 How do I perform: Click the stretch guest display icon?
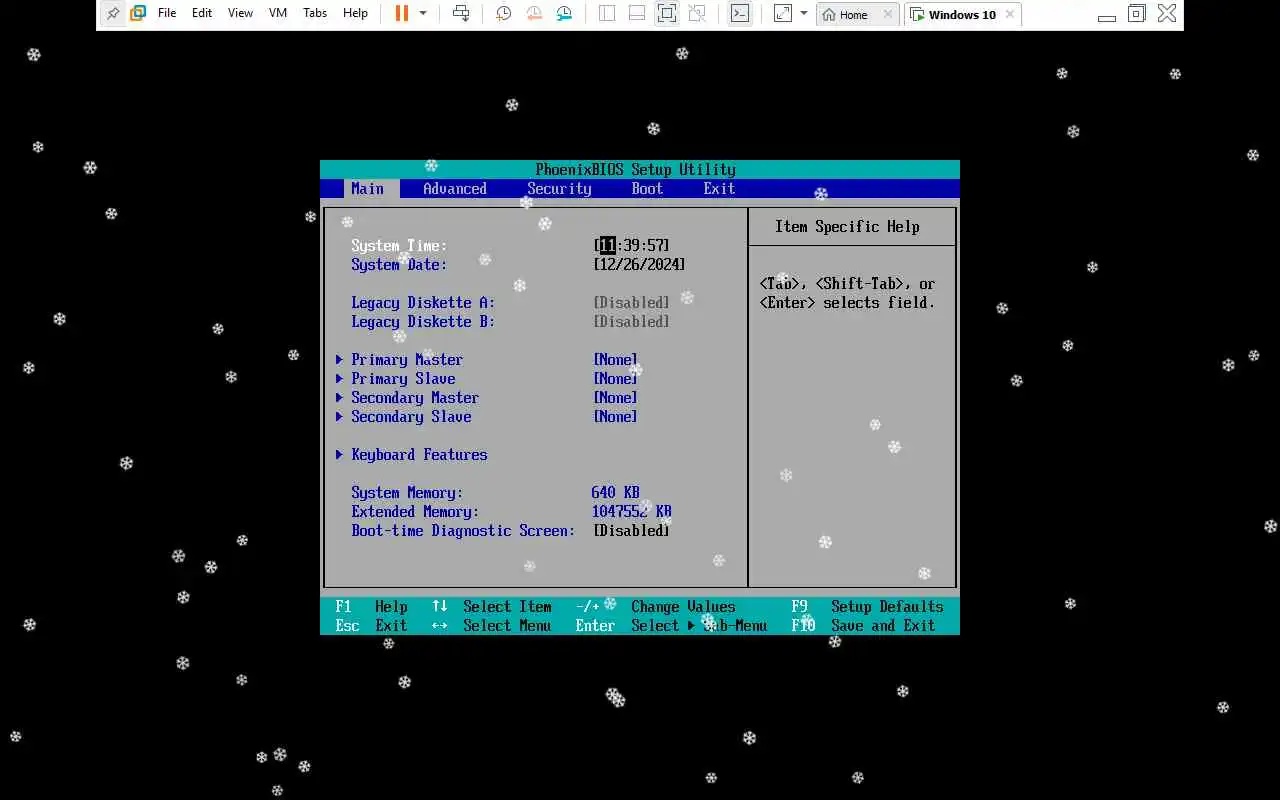coord(783,13)
